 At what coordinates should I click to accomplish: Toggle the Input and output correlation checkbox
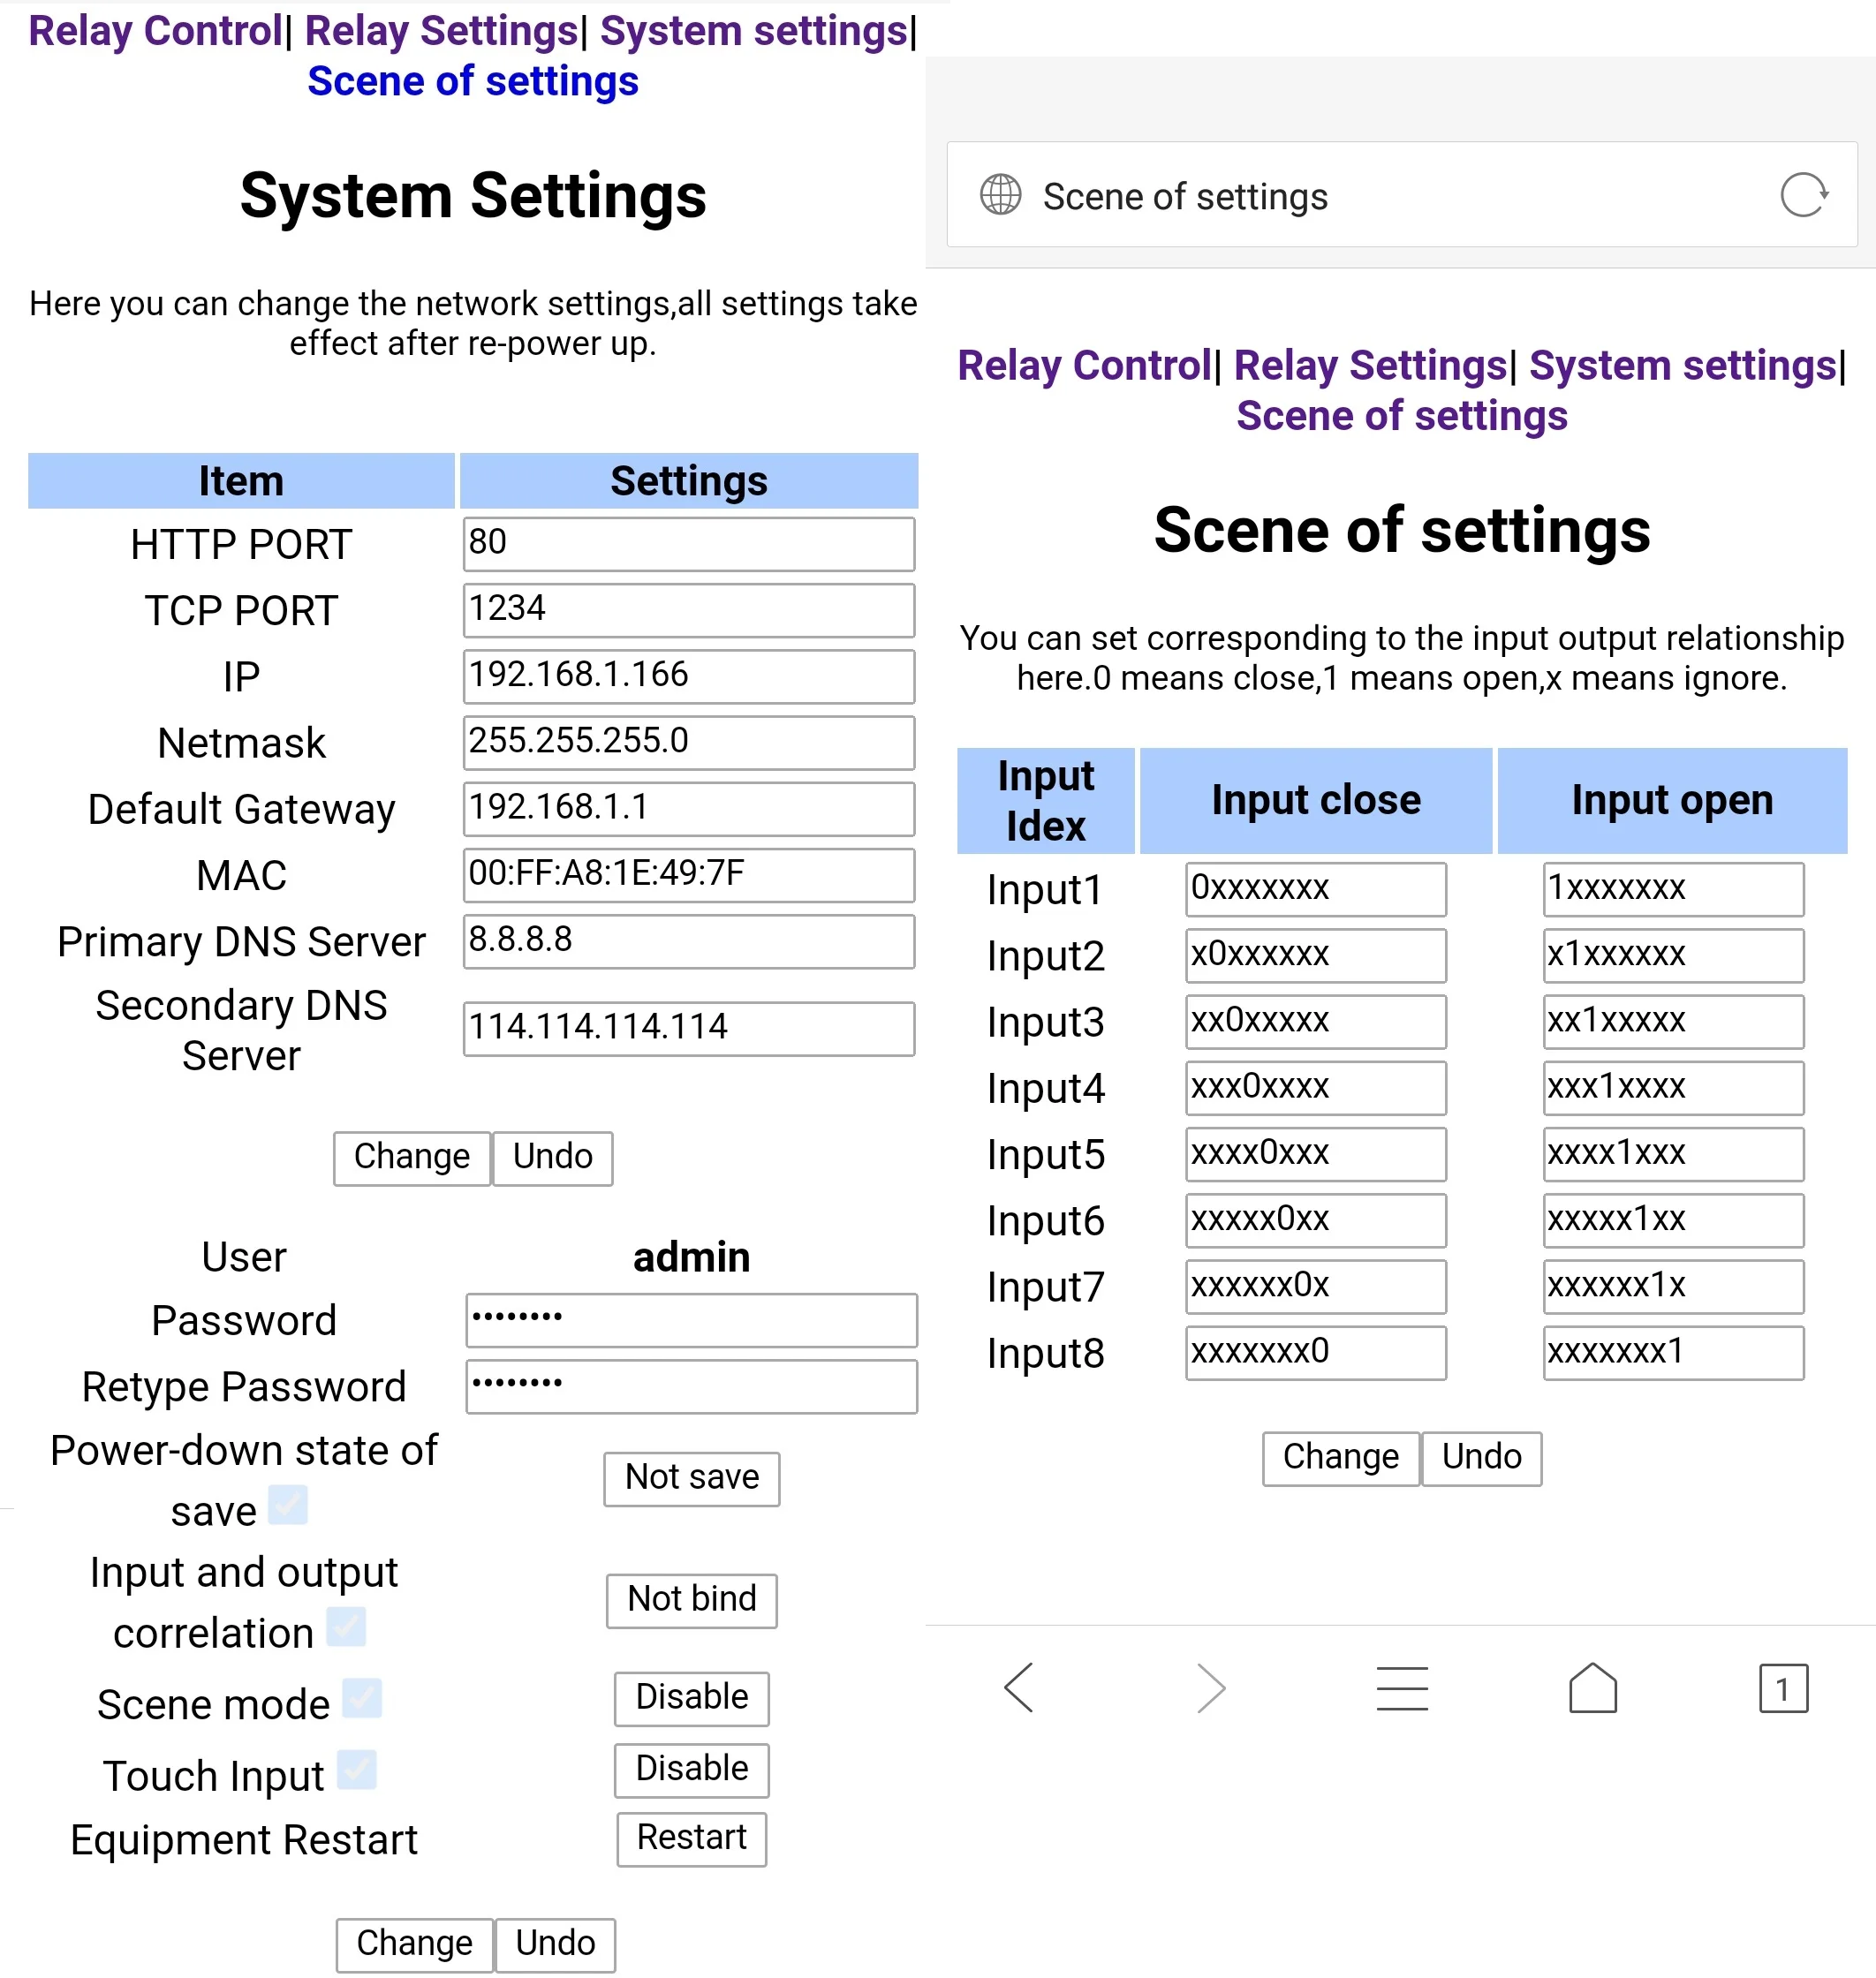(x=346, y=1626)
